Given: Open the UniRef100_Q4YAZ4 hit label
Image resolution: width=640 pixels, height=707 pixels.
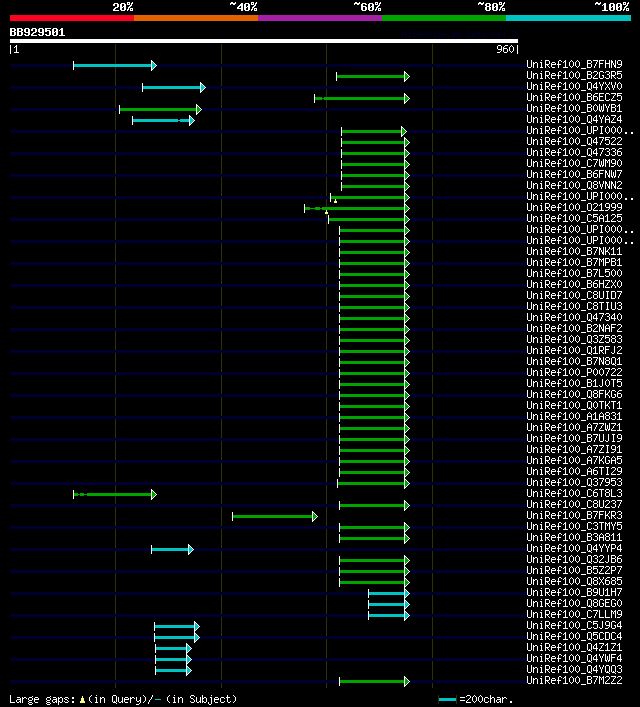Looking at the screenshot, I should coord(574,119).
